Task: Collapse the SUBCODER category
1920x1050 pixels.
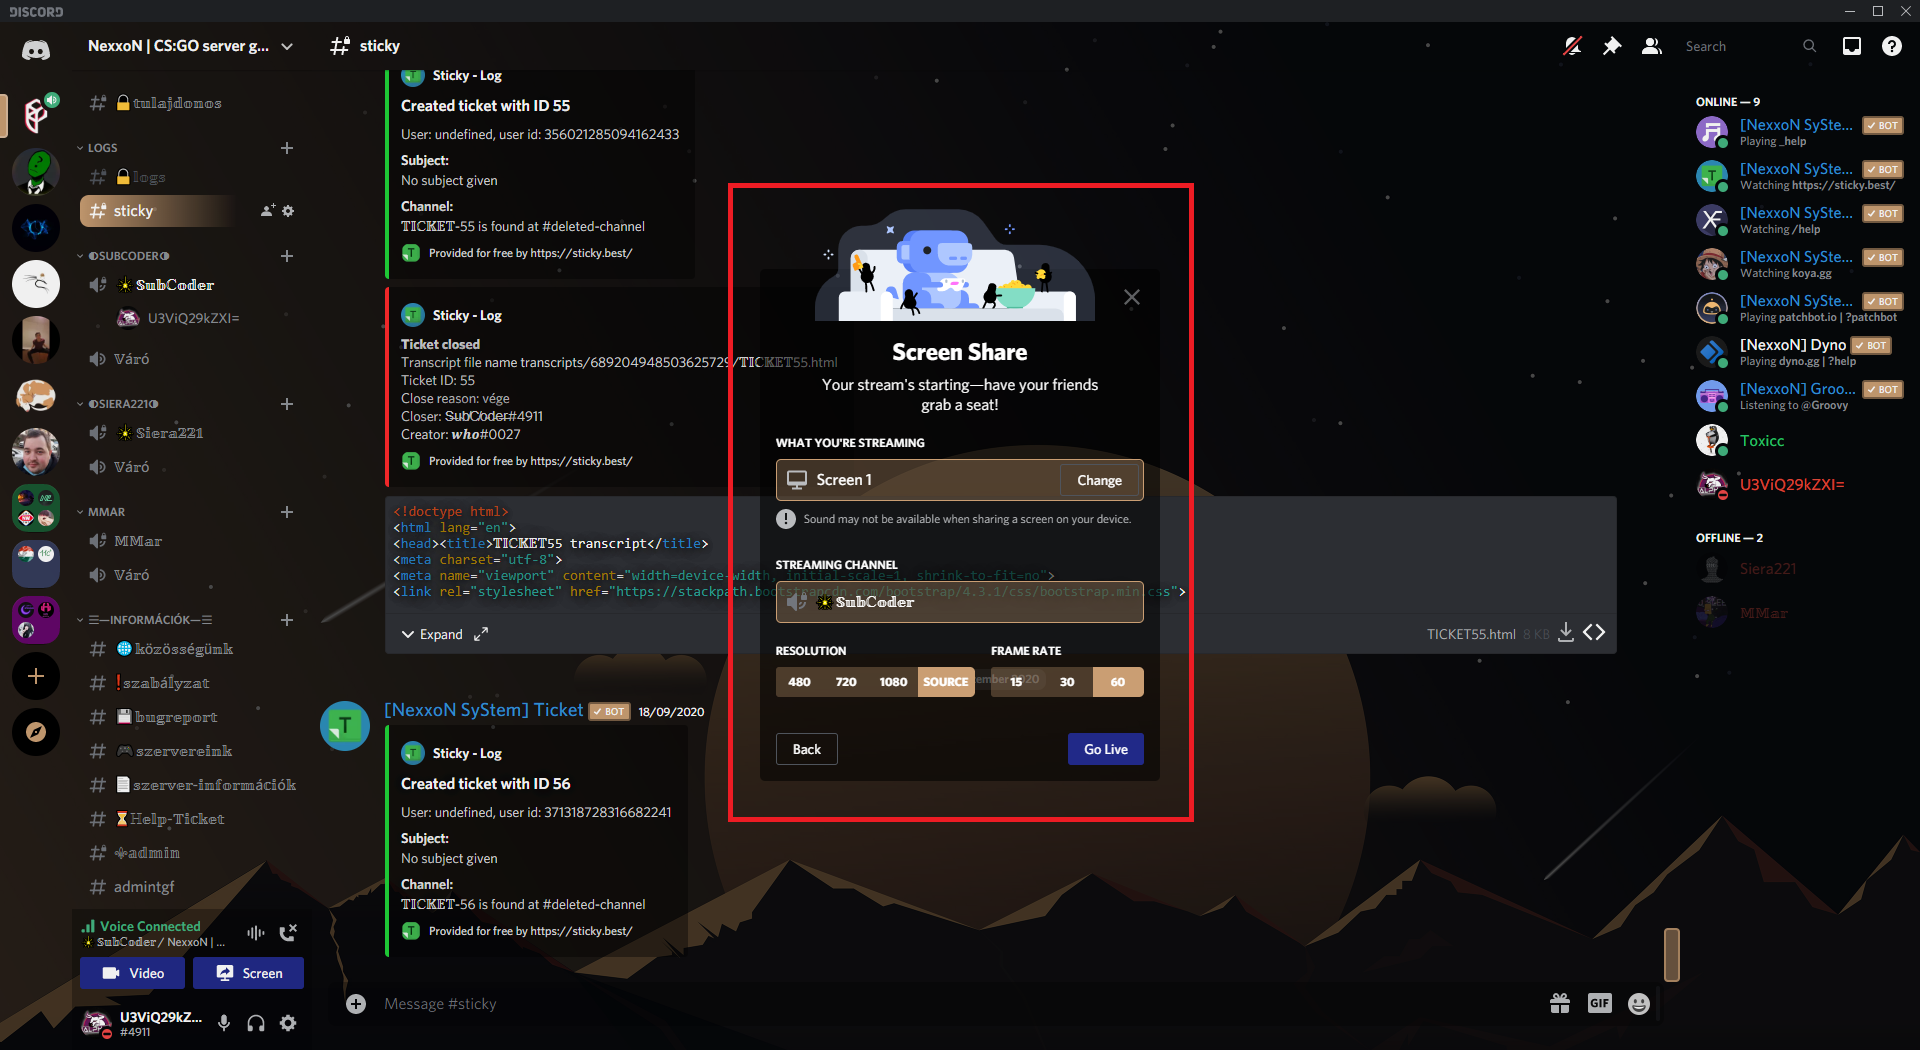Action: [124, 256]
